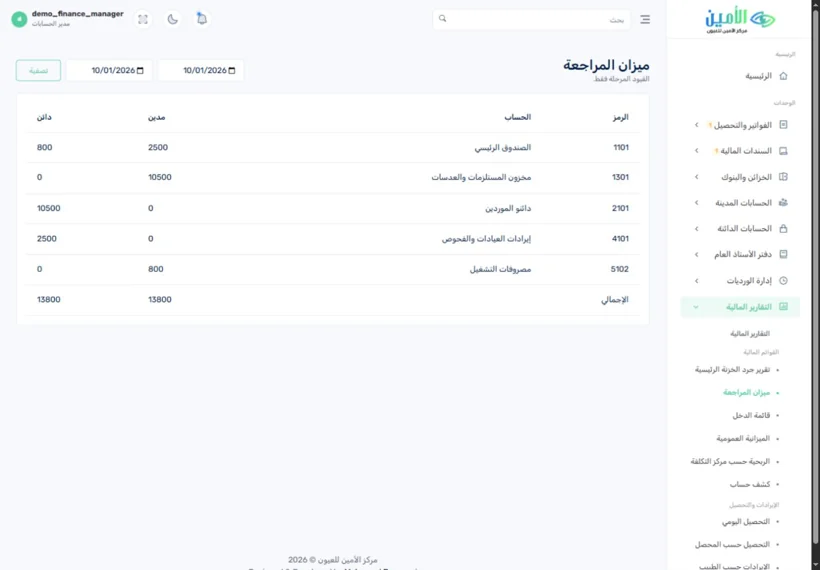Click the search magnifier icon
The image size is (820, 570).
coord(442,19)
